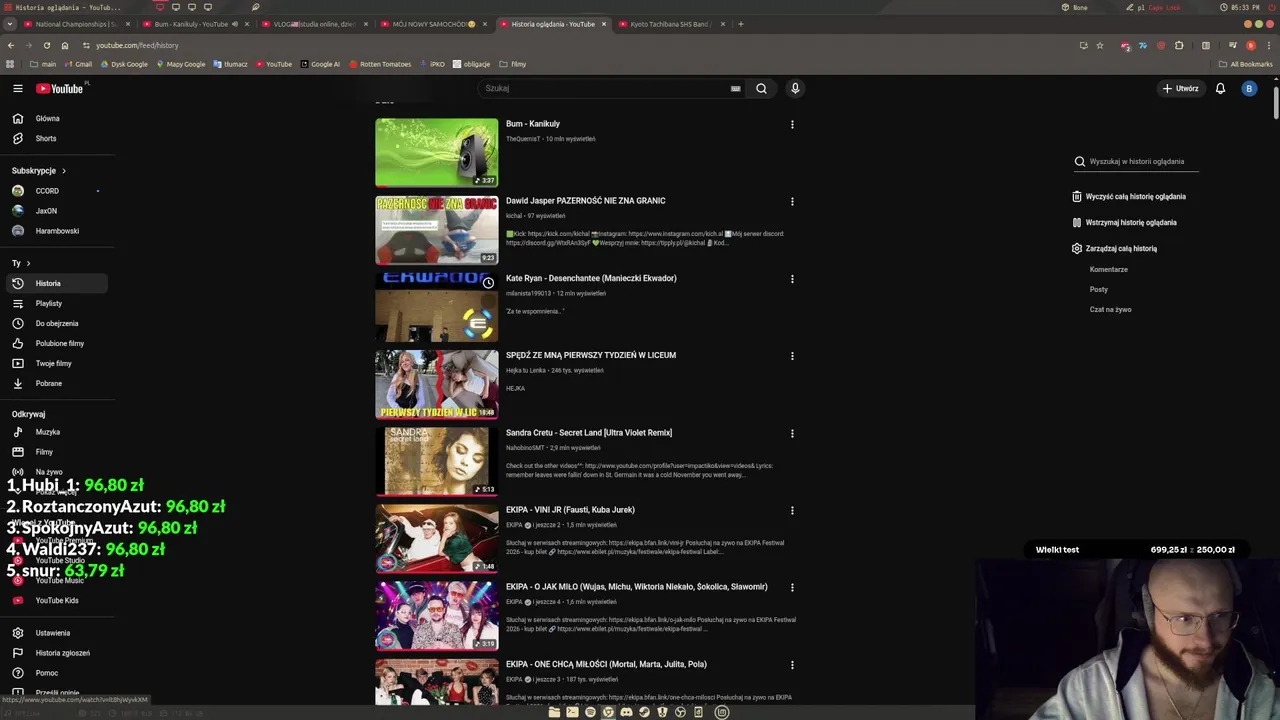Open the YouTube hamburger guide menu

(x=17, y=88)
